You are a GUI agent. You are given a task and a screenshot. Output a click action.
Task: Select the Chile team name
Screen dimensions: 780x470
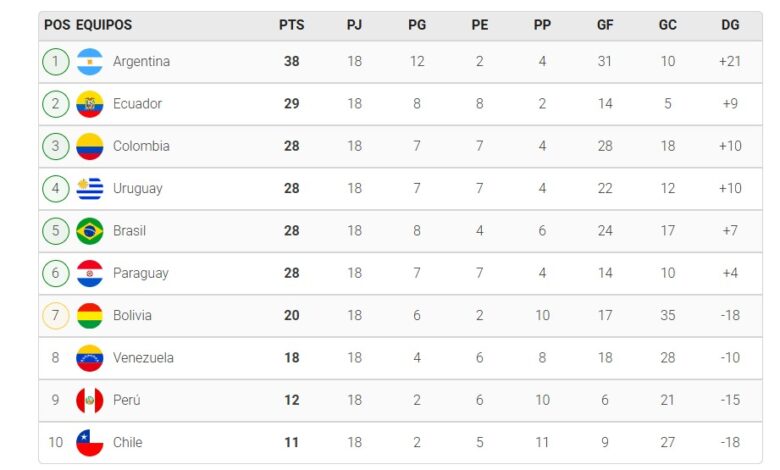tap(128, 443)
